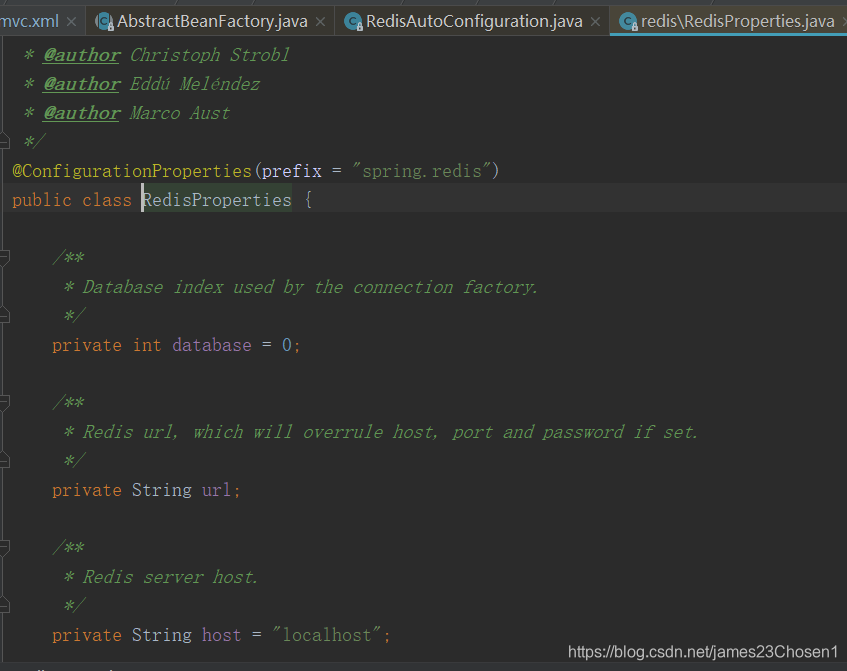Fold the Redis server host comment closing marker
847x671 pixels.
tap(4, 605)
